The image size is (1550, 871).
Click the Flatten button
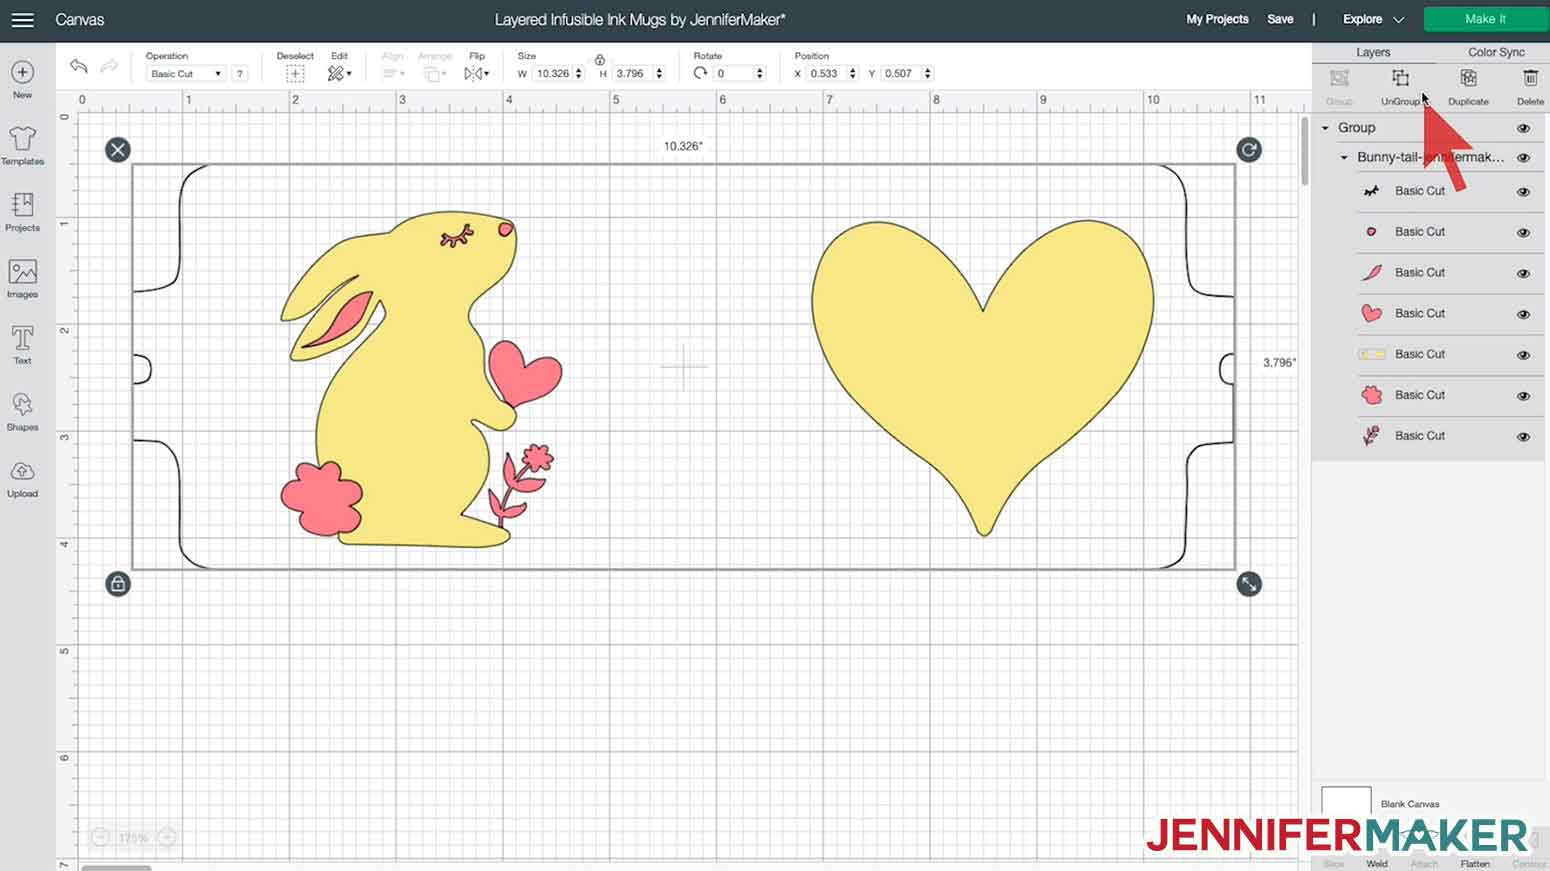[x=1475, y=864]
